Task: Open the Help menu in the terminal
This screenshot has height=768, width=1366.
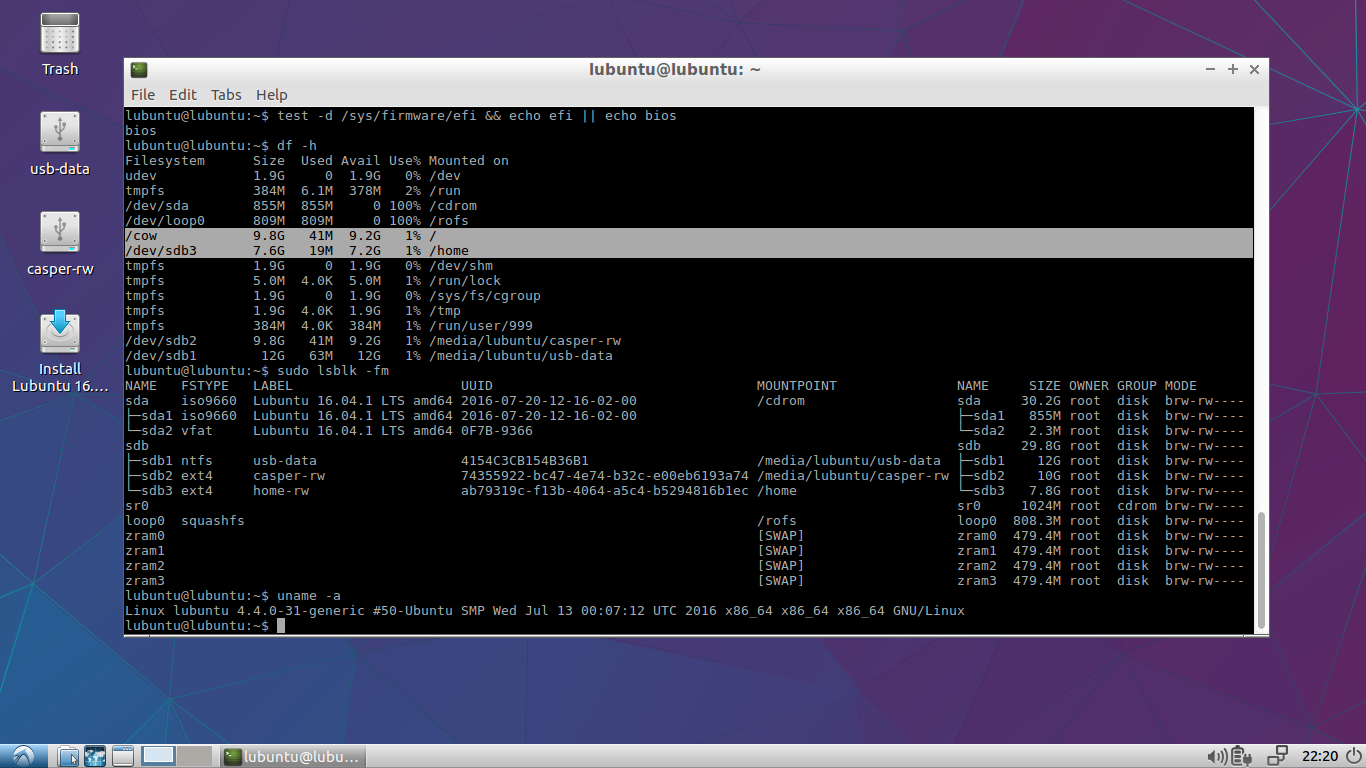Action: coord(271,95)
